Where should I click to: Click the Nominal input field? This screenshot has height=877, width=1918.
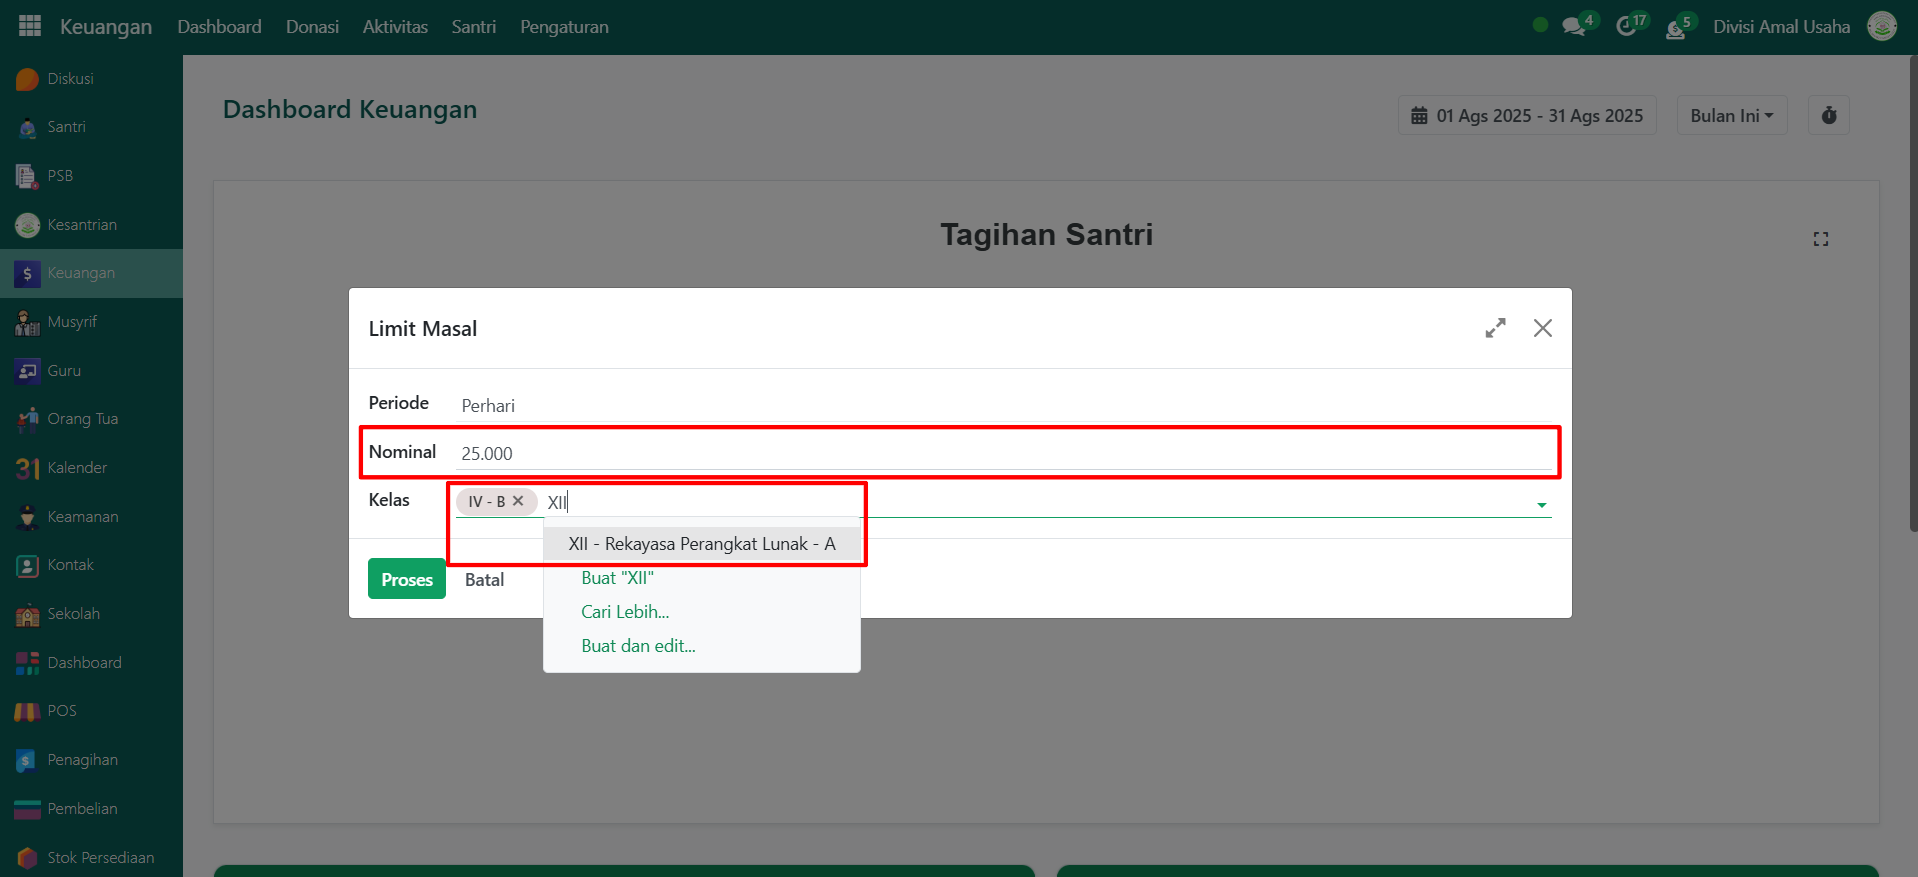tap(1000, 454)
